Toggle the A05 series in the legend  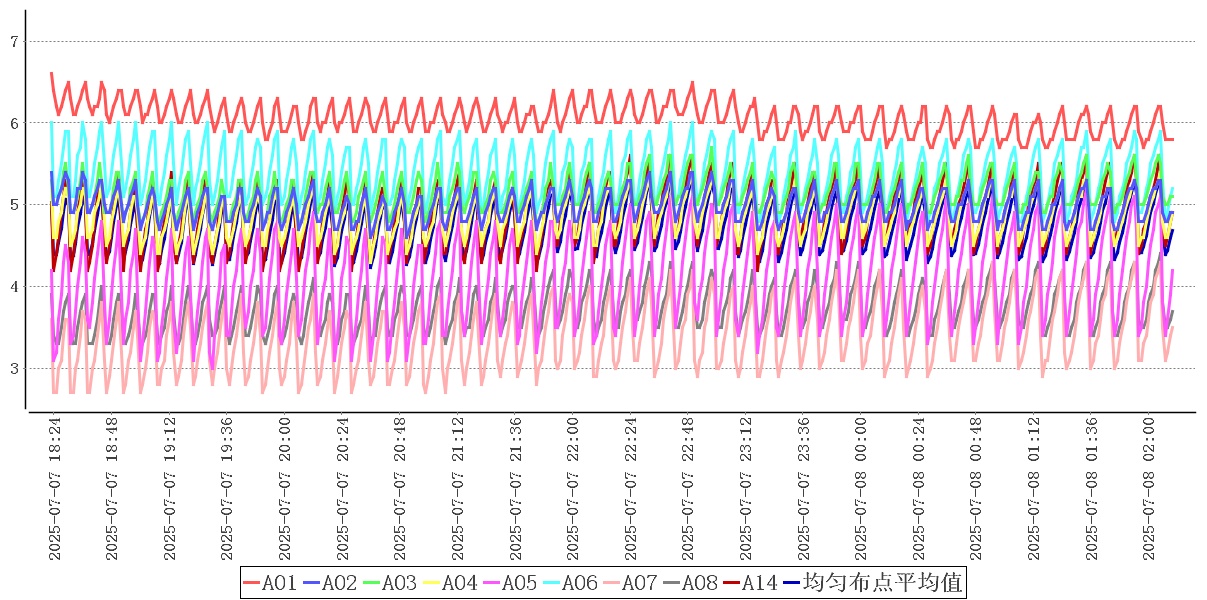(510, 583)
